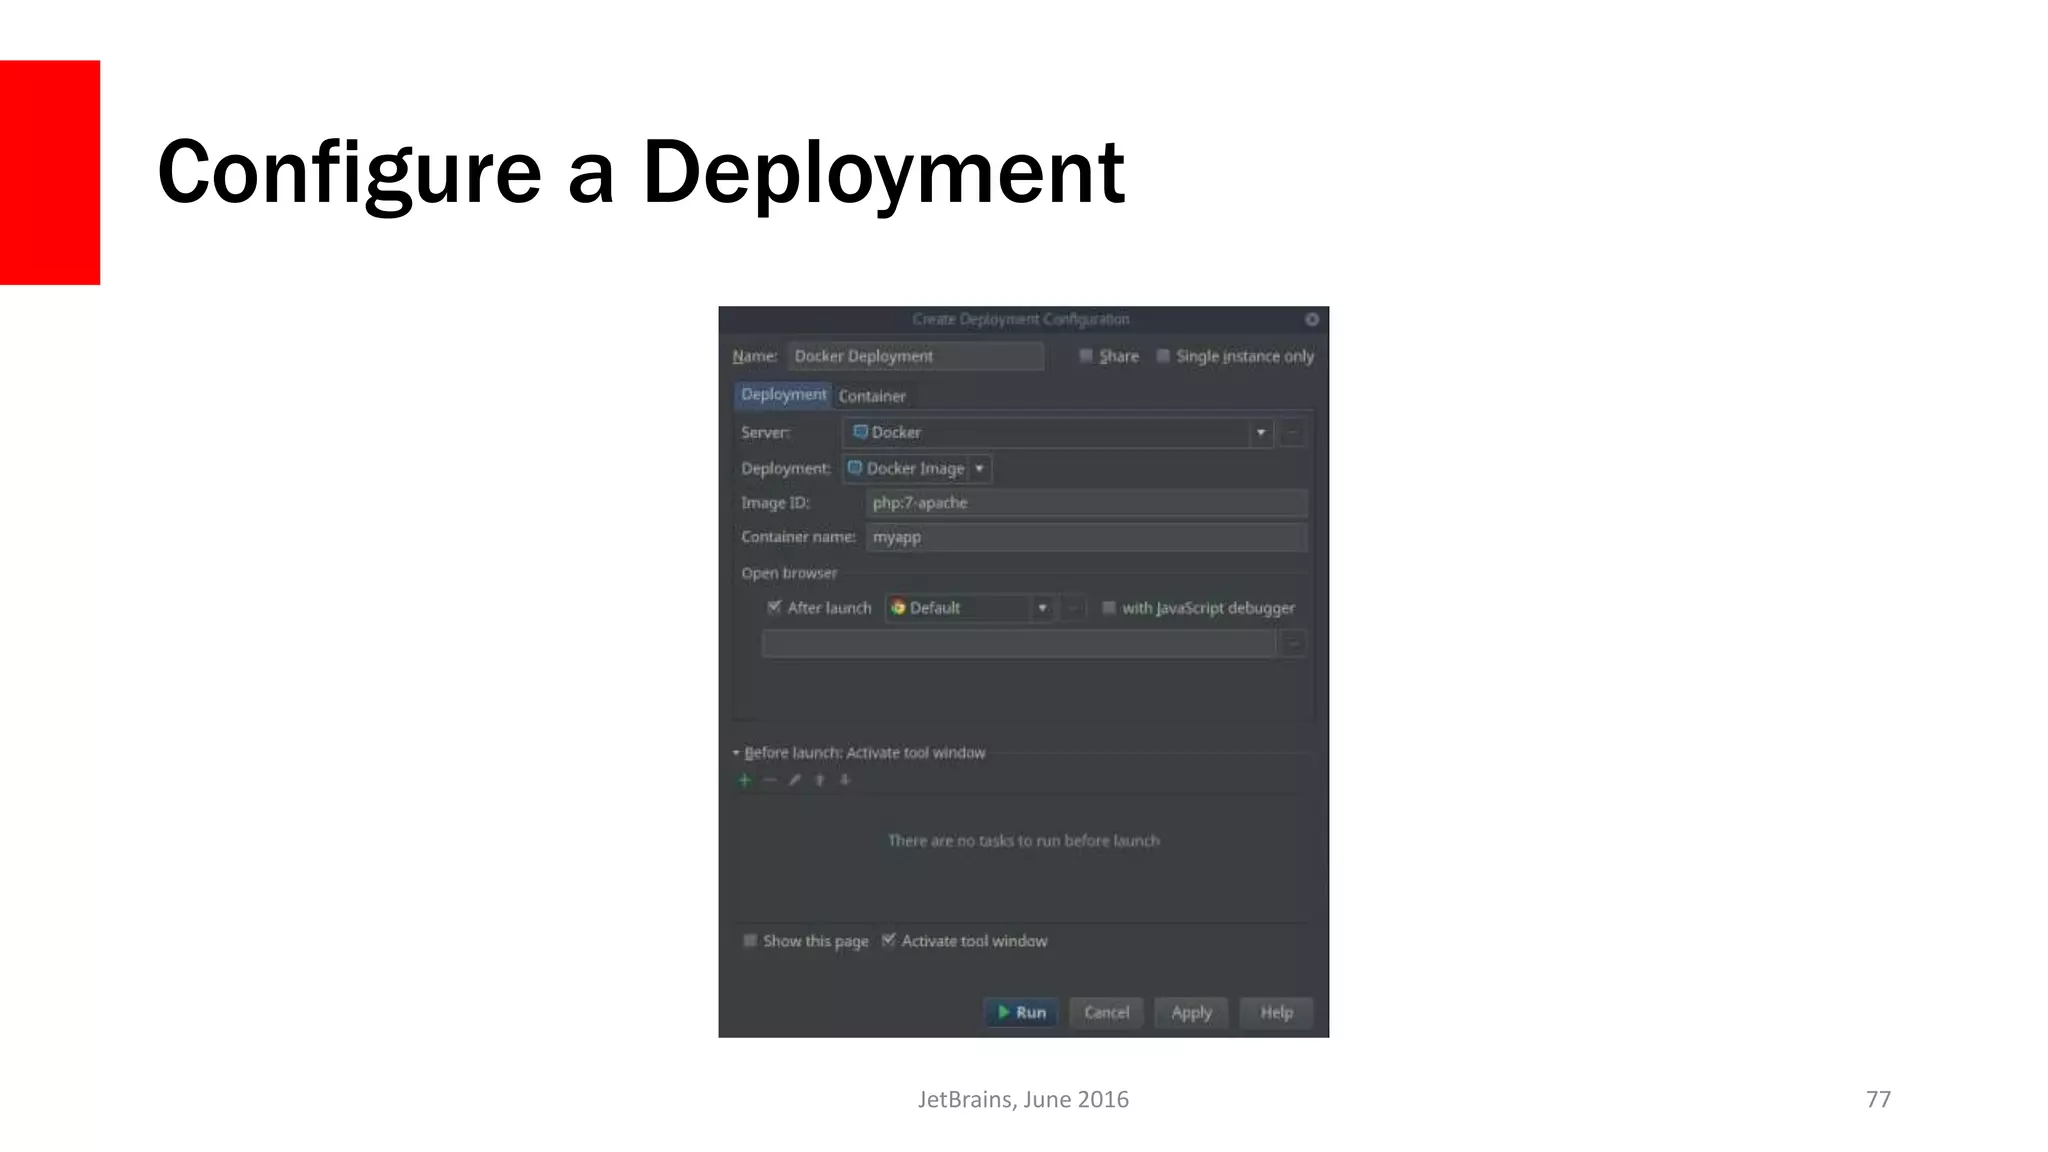Screen dimensions: 2048x1152
Task: Open the Server dropdown showing Docker
Action: [x=1260, y=433]
